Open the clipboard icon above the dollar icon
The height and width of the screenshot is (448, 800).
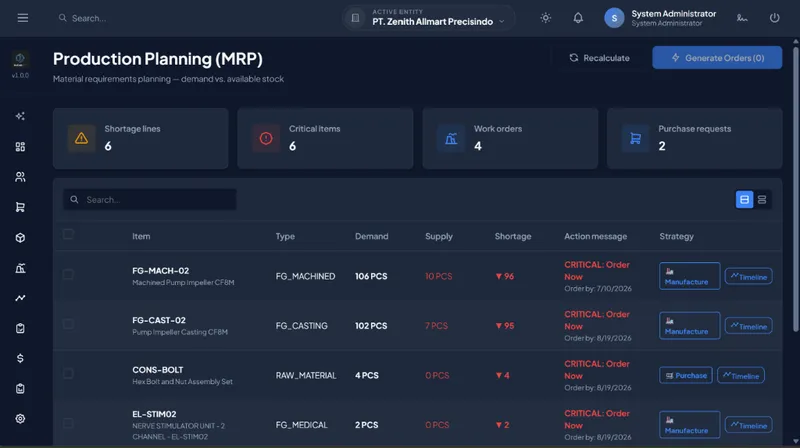point(20,328)
